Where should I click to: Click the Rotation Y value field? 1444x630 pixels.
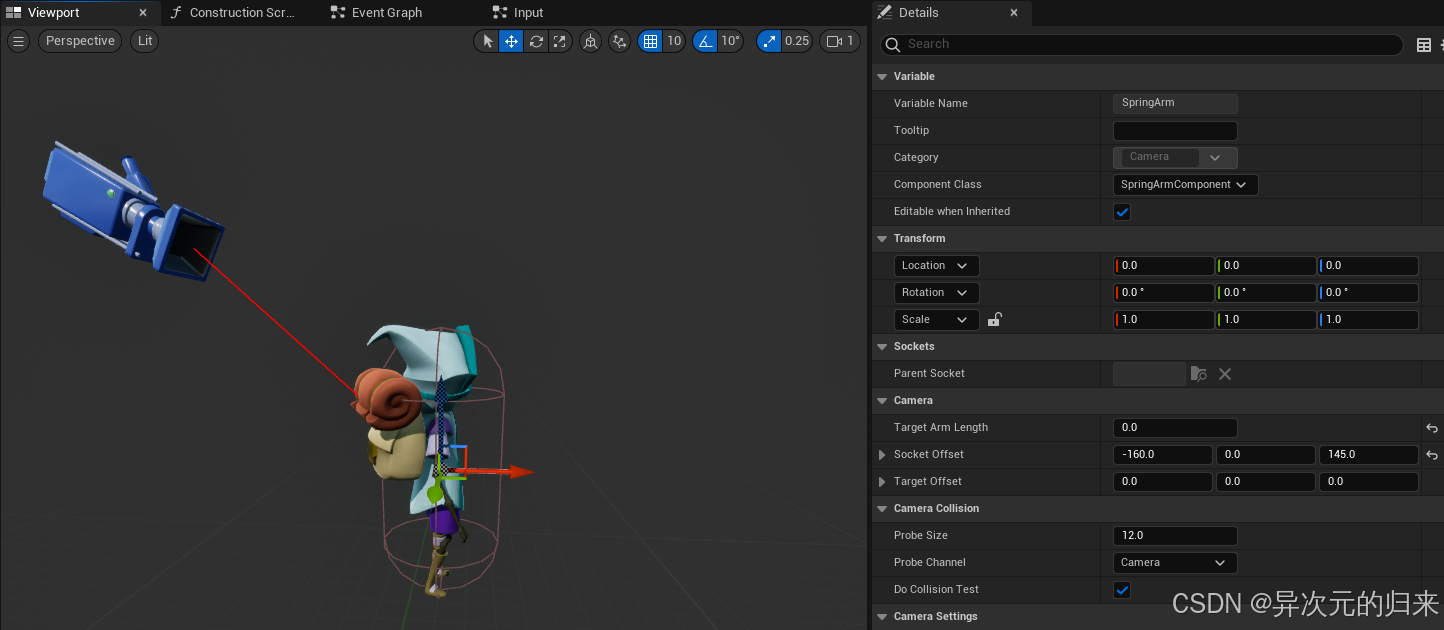1266,292
